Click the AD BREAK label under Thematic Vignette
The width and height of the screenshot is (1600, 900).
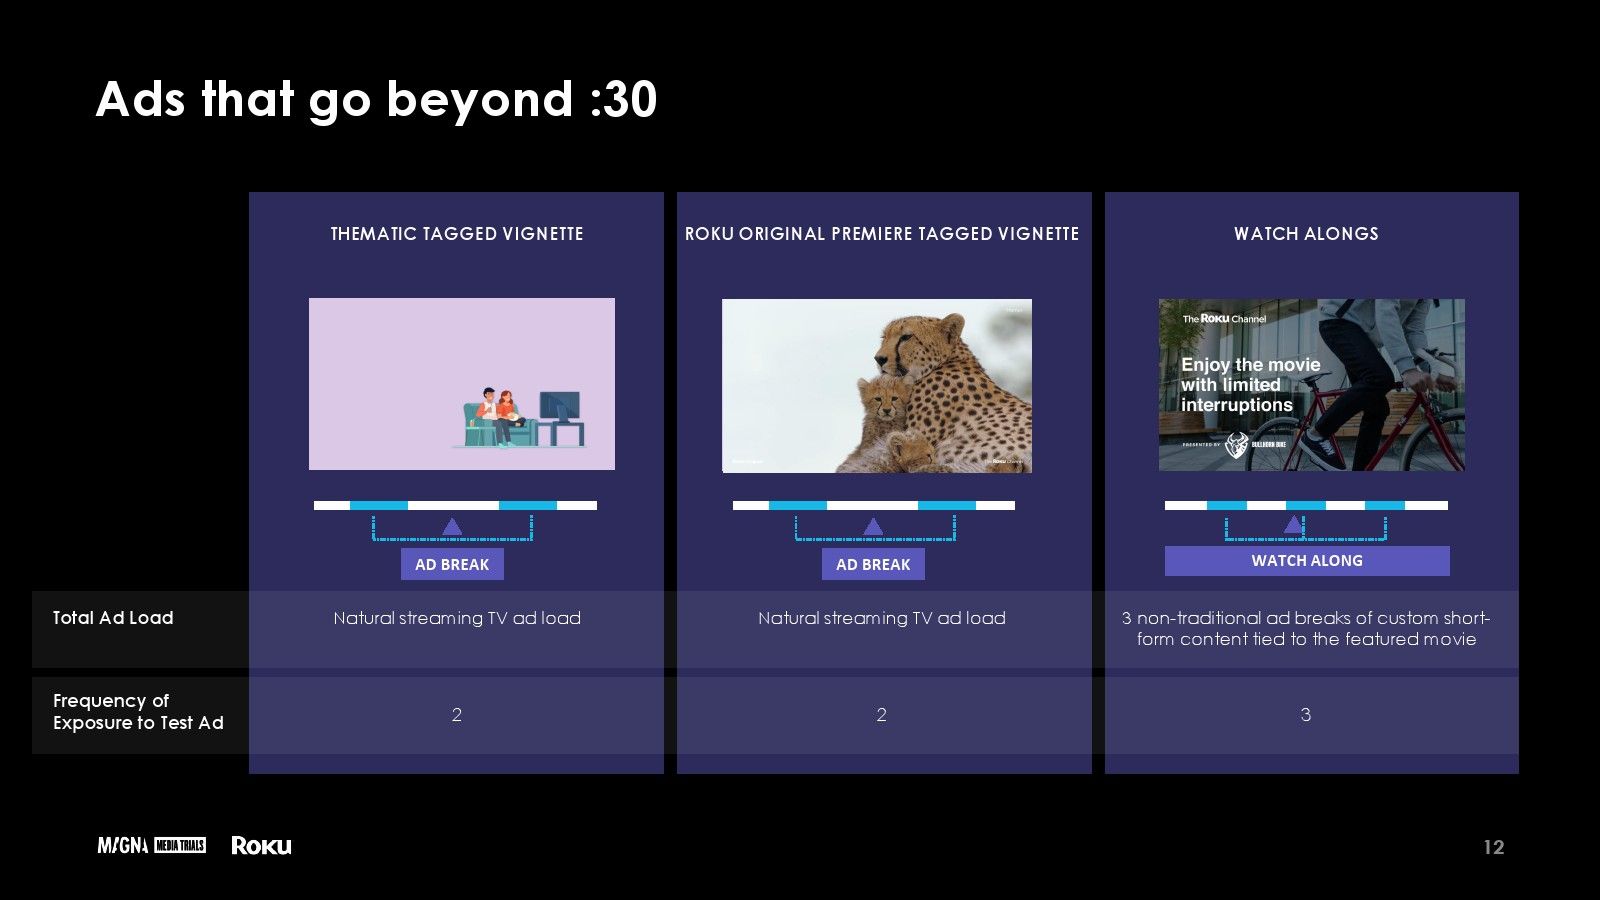pyautogui.click(x=452, y=564)
